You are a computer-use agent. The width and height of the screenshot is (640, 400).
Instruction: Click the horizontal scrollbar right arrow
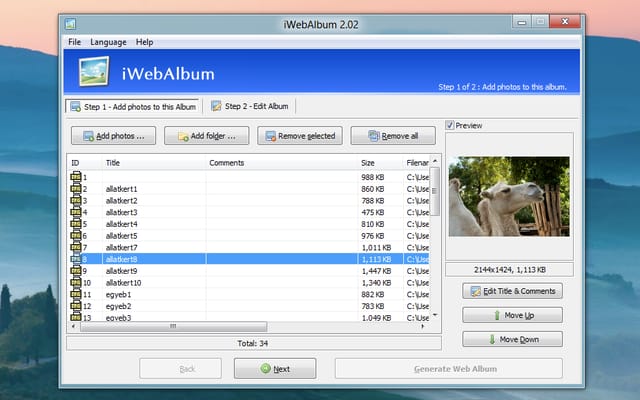coord(422,326)
